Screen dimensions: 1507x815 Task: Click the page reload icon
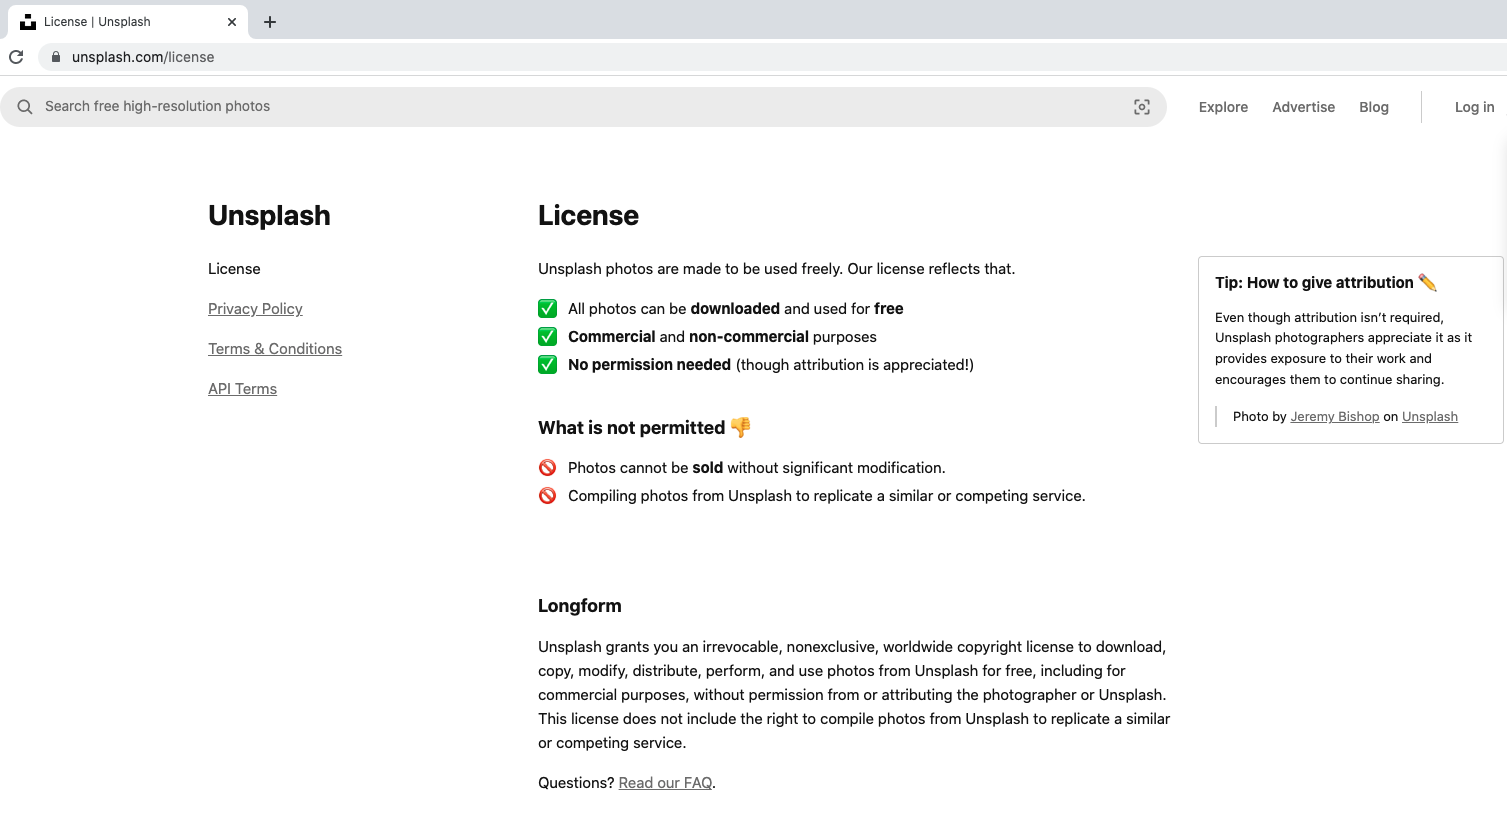15,57
